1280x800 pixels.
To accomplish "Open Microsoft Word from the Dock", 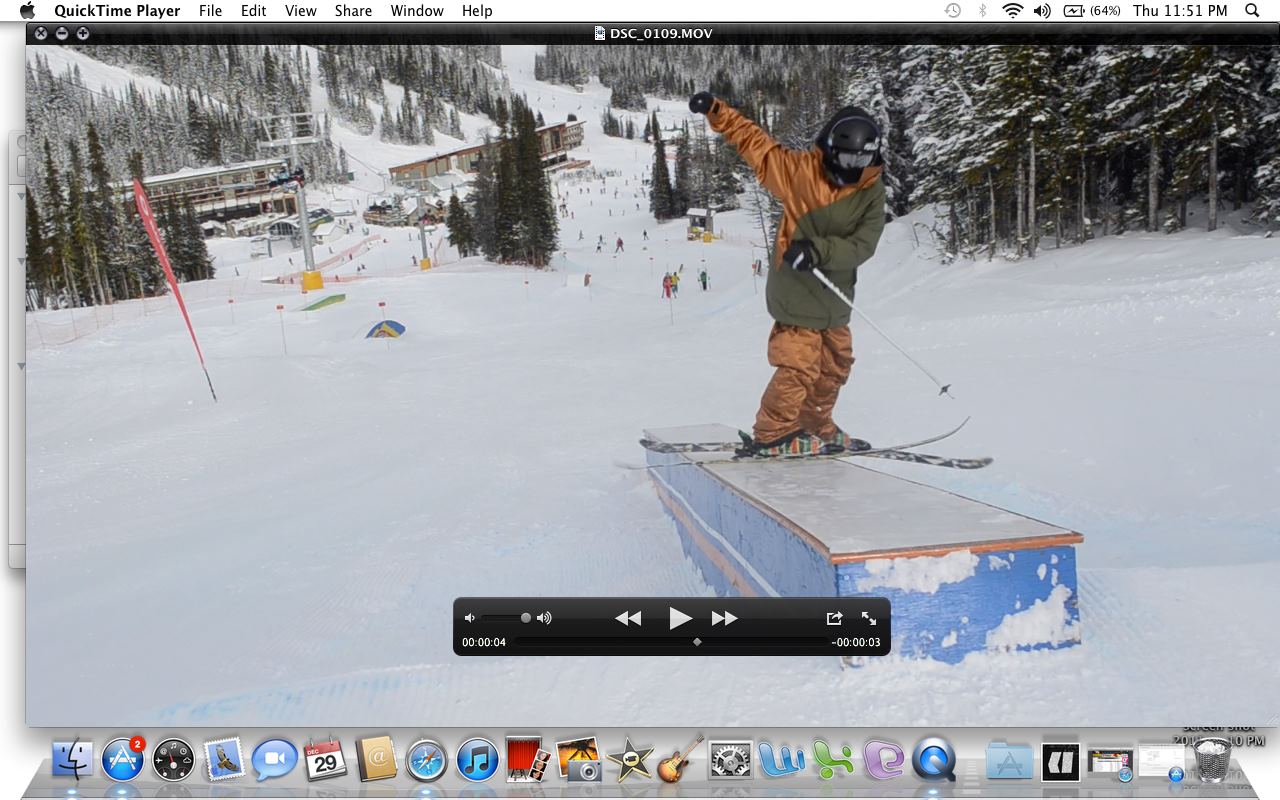I will coord(783,762).
